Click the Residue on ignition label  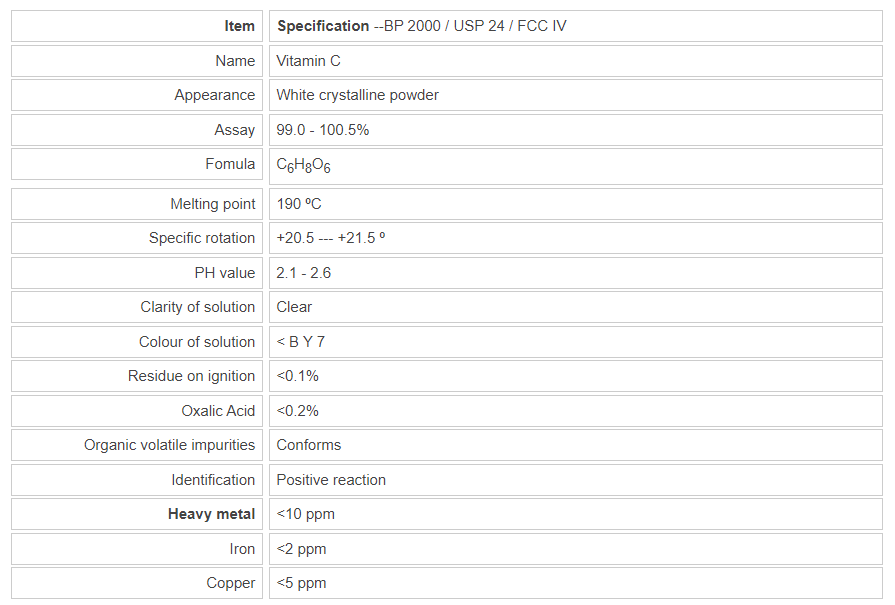click(191, 376)
